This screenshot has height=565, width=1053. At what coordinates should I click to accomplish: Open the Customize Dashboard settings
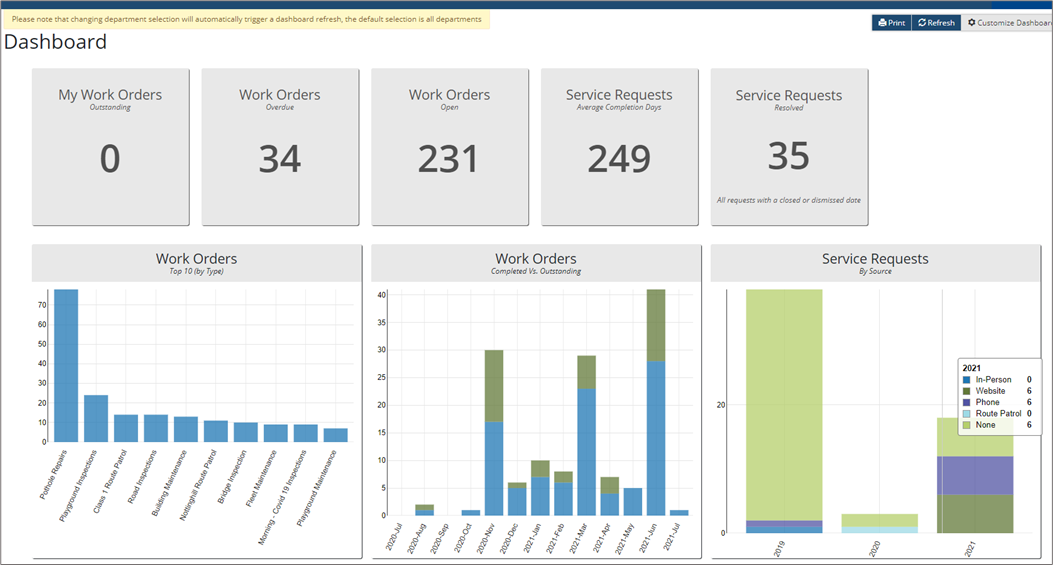1010,23
